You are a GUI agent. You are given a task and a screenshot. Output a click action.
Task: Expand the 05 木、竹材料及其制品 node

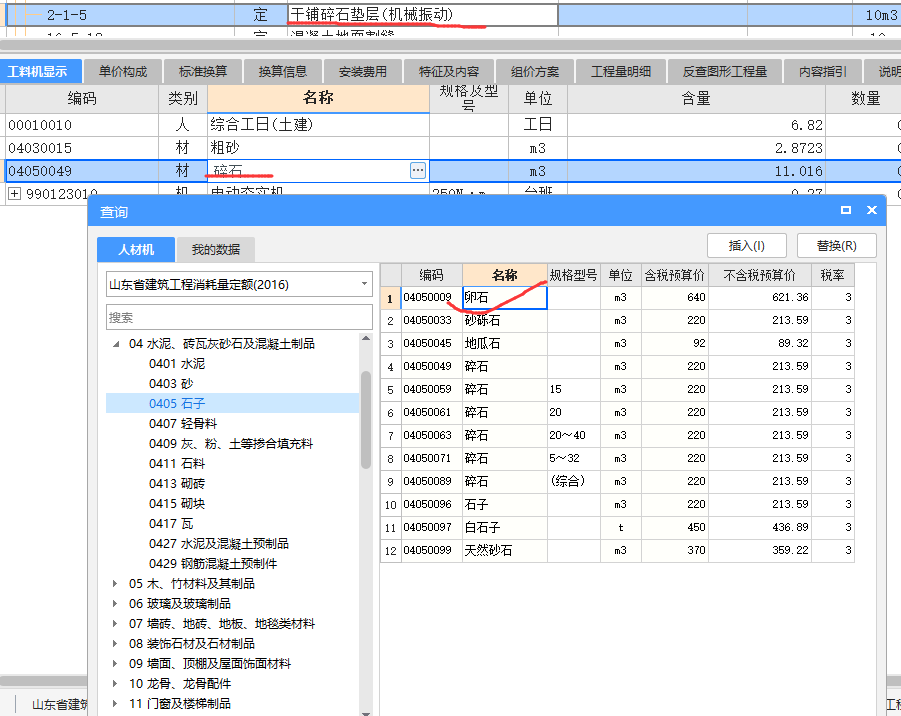[x=115, y=584]
